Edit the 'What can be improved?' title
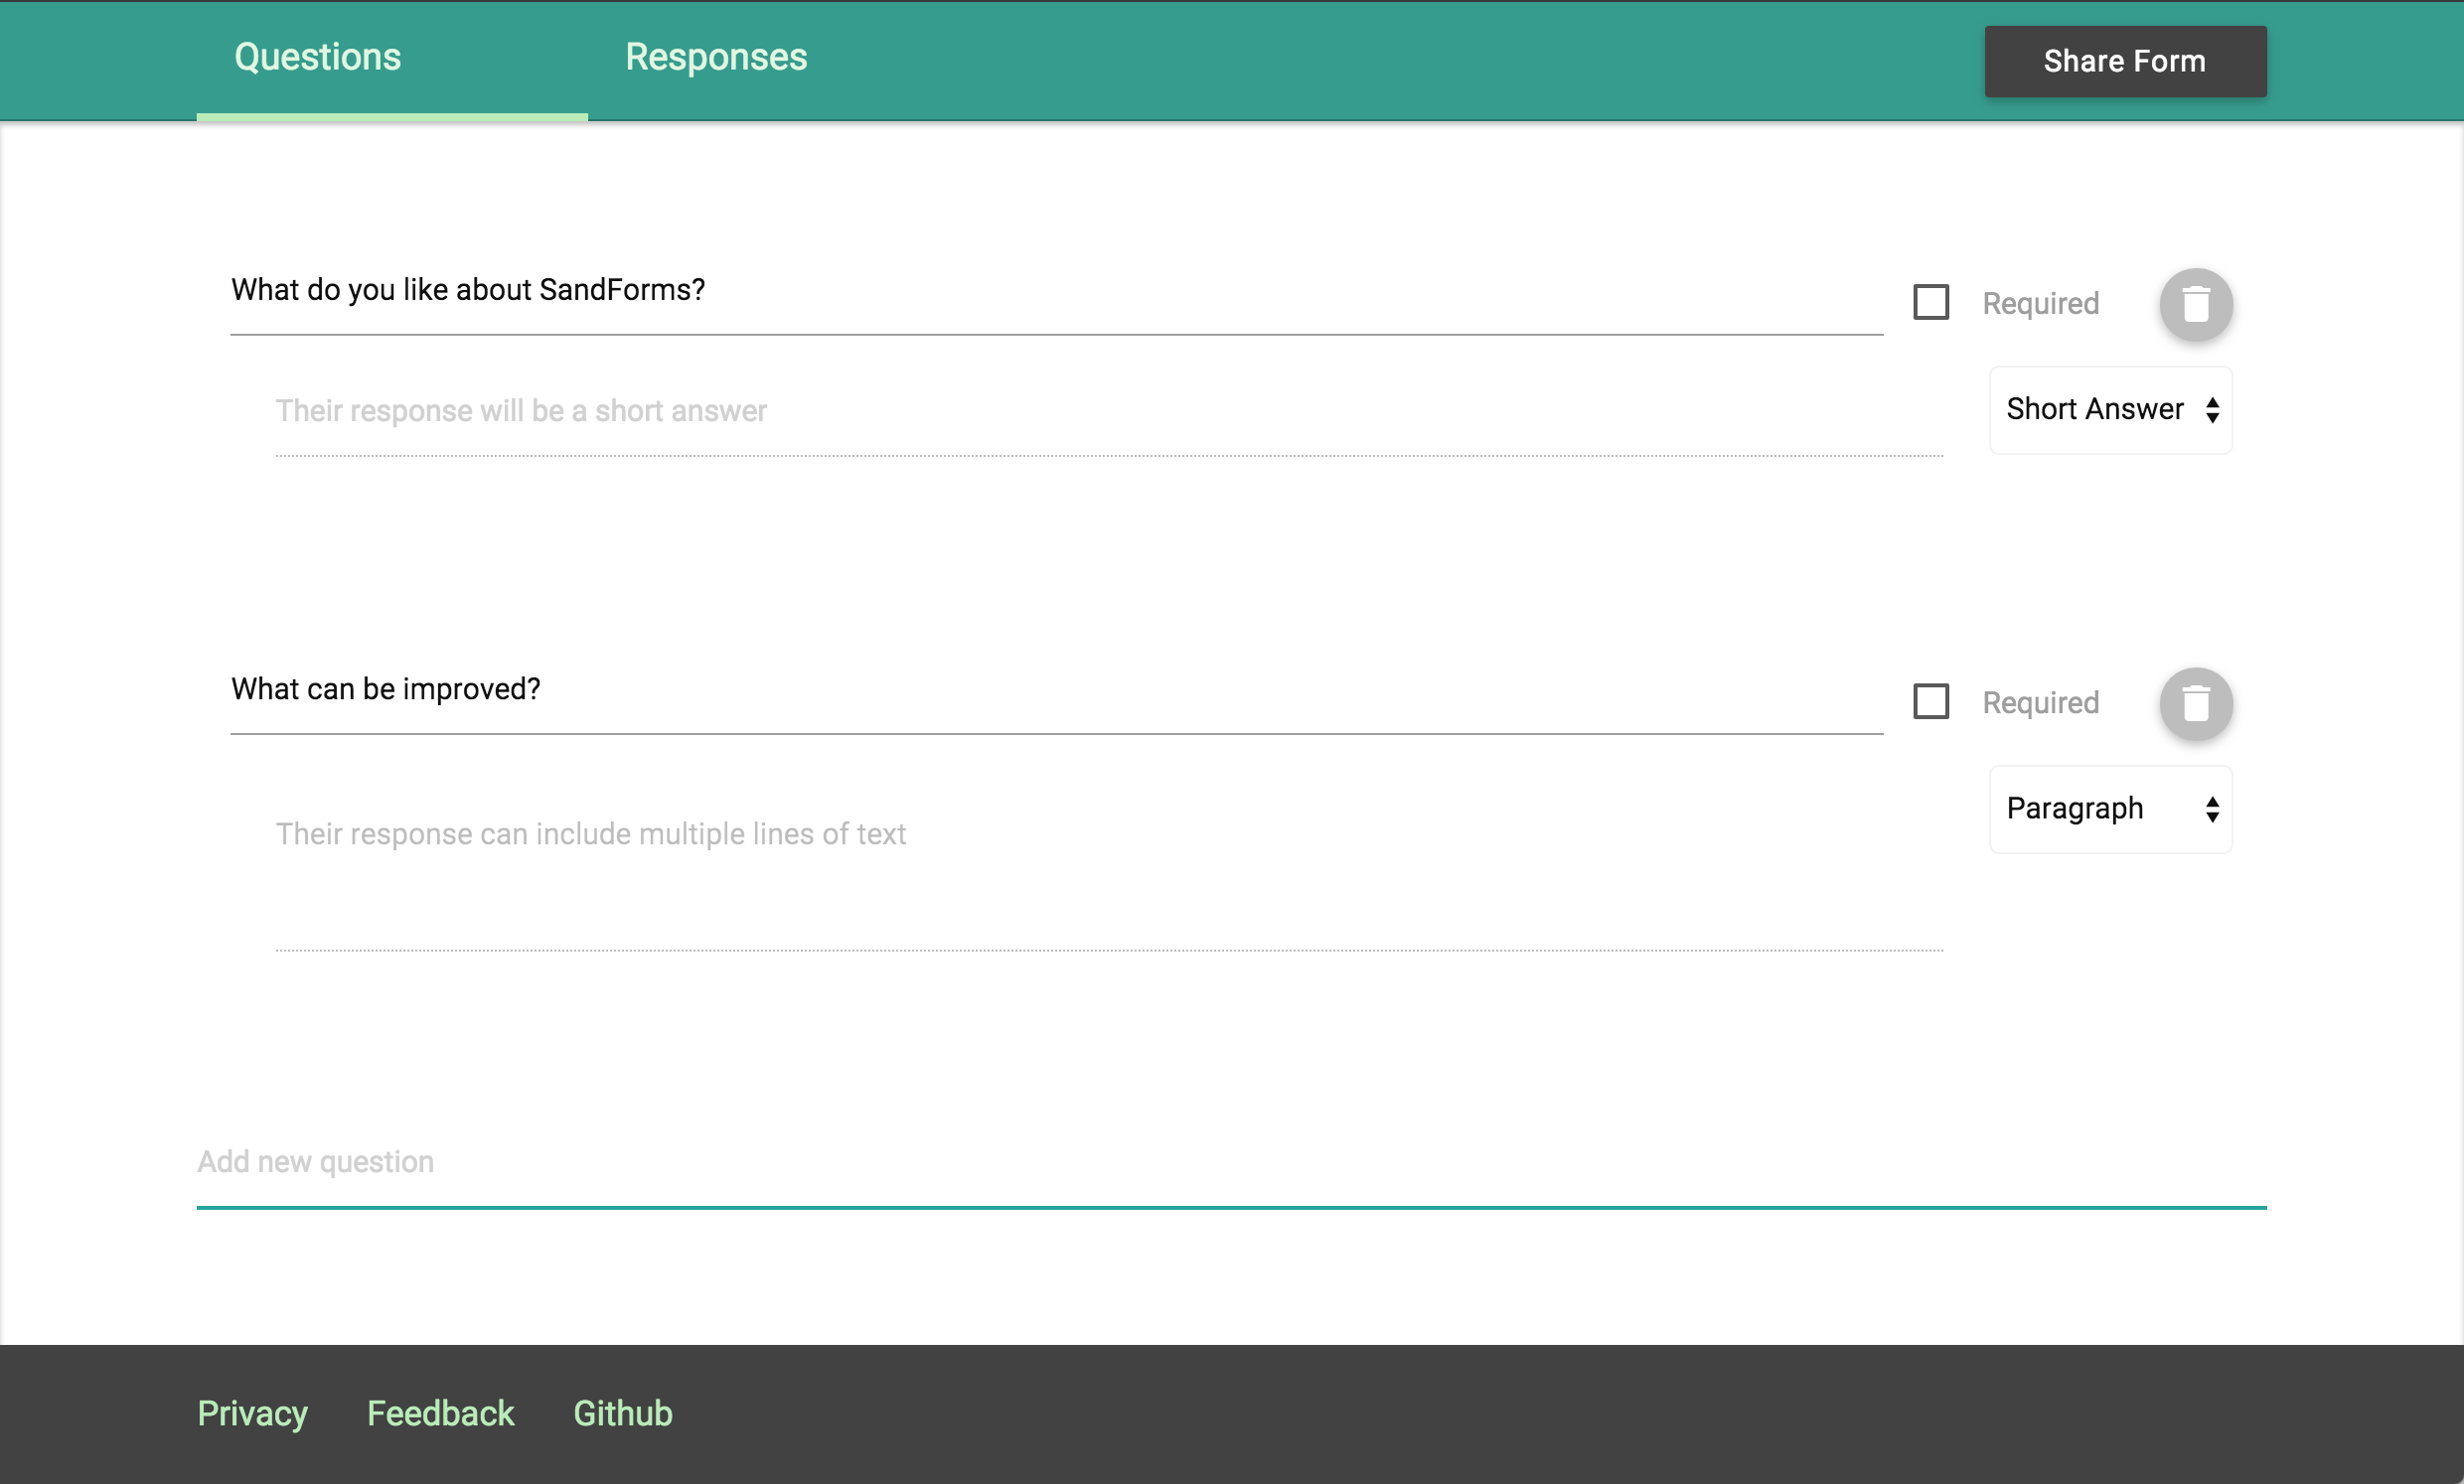The width and height of the screenshot is (2464, 1484). pos(1056,690)
